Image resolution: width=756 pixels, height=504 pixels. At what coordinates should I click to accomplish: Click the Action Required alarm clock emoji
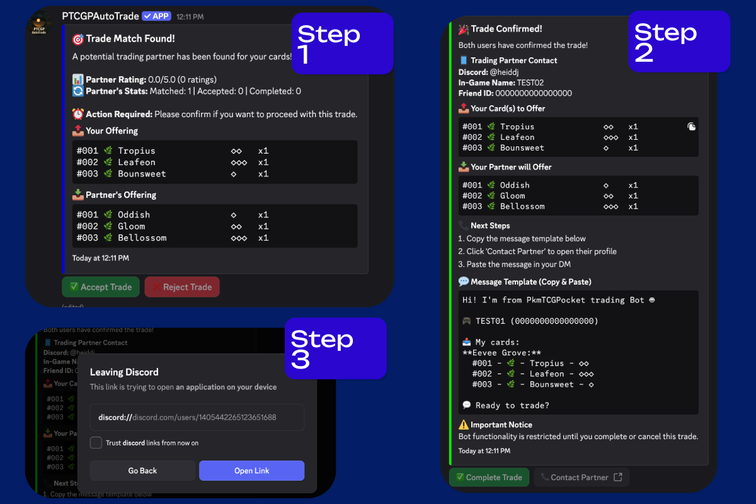78,114
